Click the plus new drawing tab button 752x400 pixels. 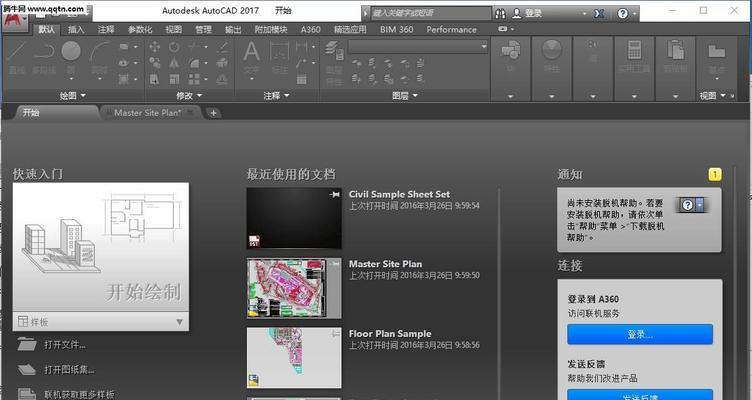click(213, 113)
